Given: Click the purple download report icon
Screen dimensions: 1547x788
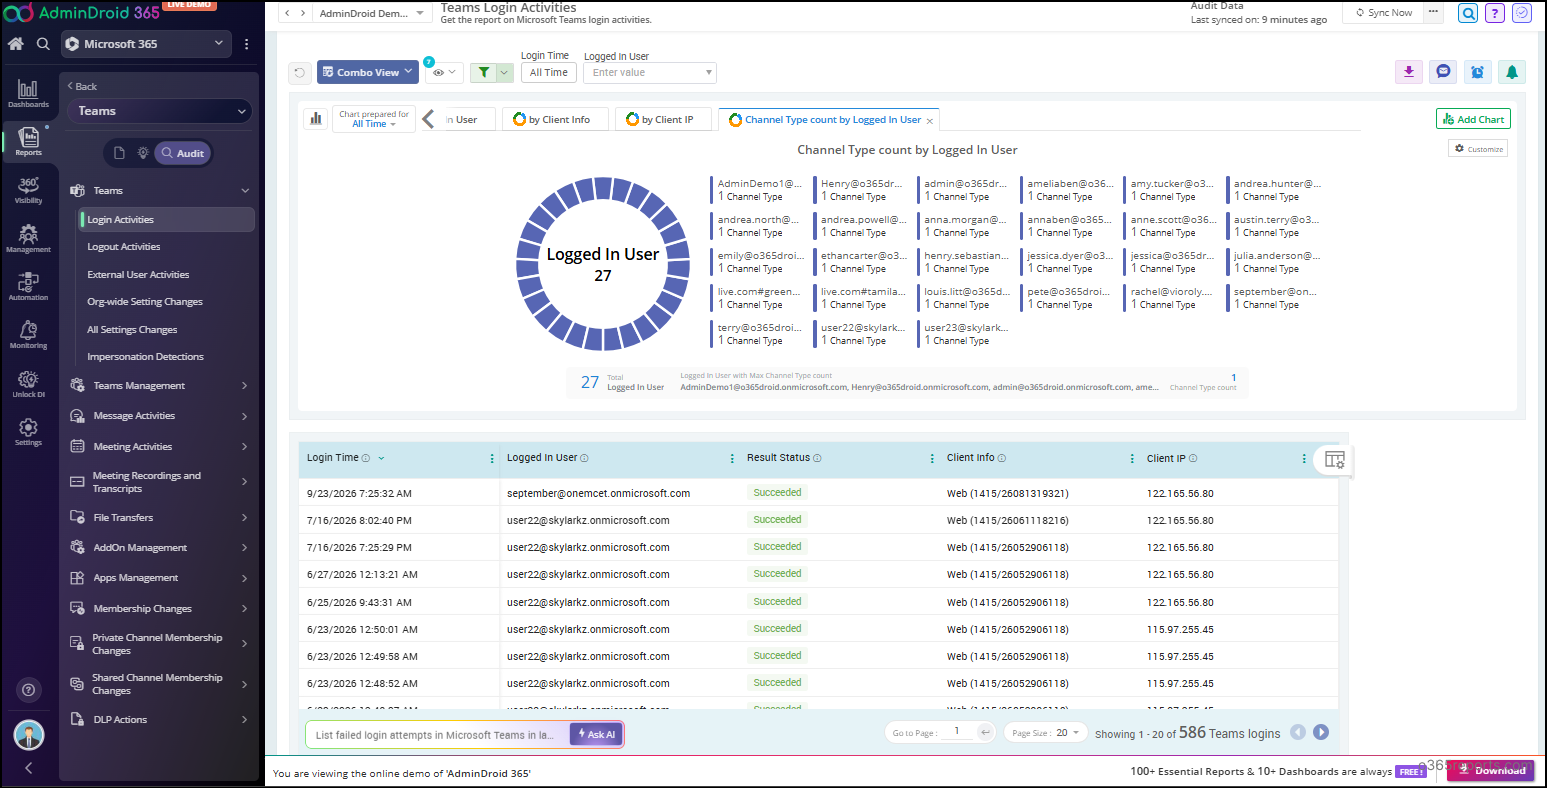Looking at the screenshot, I should click(1409, 72).
